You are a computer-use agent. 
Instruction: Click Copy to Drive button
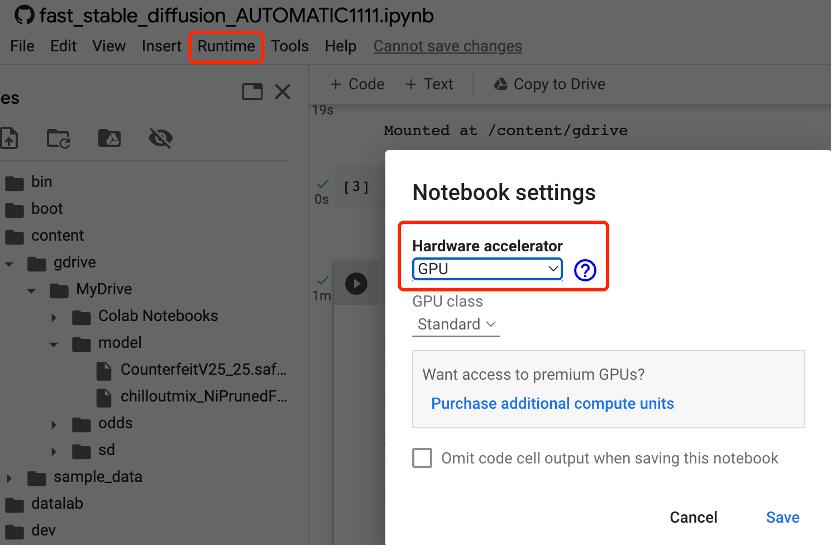pyautogui.click(x=550, y=84)
